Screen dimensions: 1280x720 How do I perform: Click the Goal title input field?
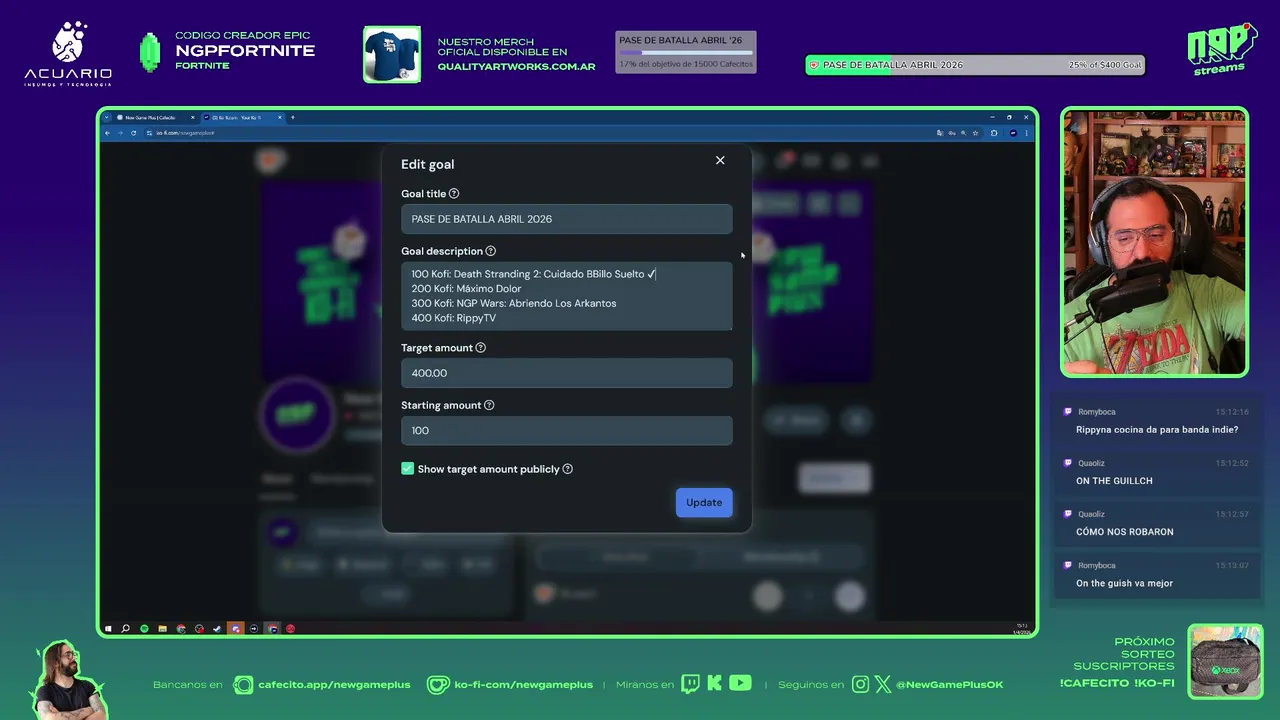(567, 219)
